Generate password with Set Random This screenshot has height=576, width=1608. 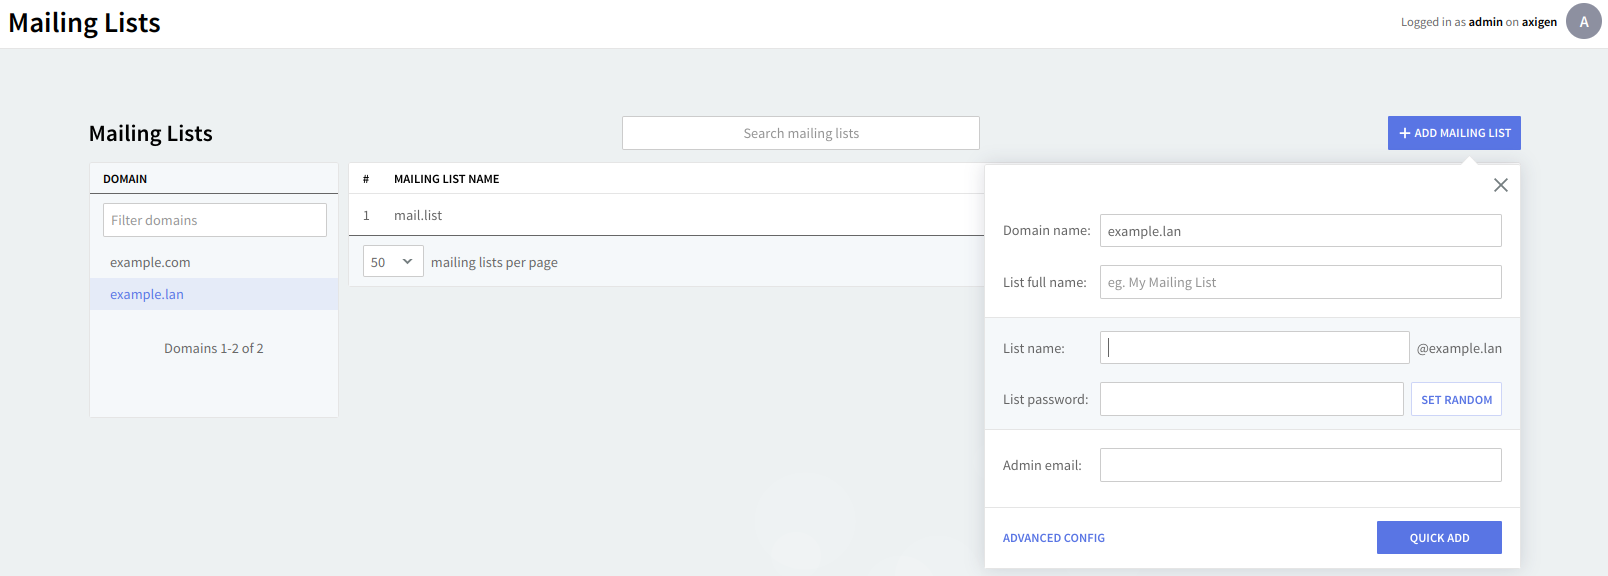pyautogui.click(x=1456, y=399)
